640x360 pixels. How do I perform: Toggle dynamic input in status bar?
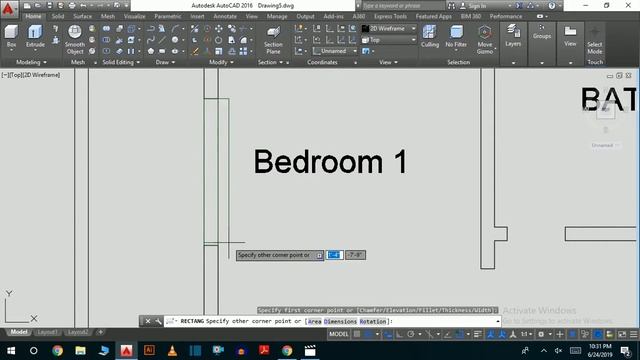[388, 334]
